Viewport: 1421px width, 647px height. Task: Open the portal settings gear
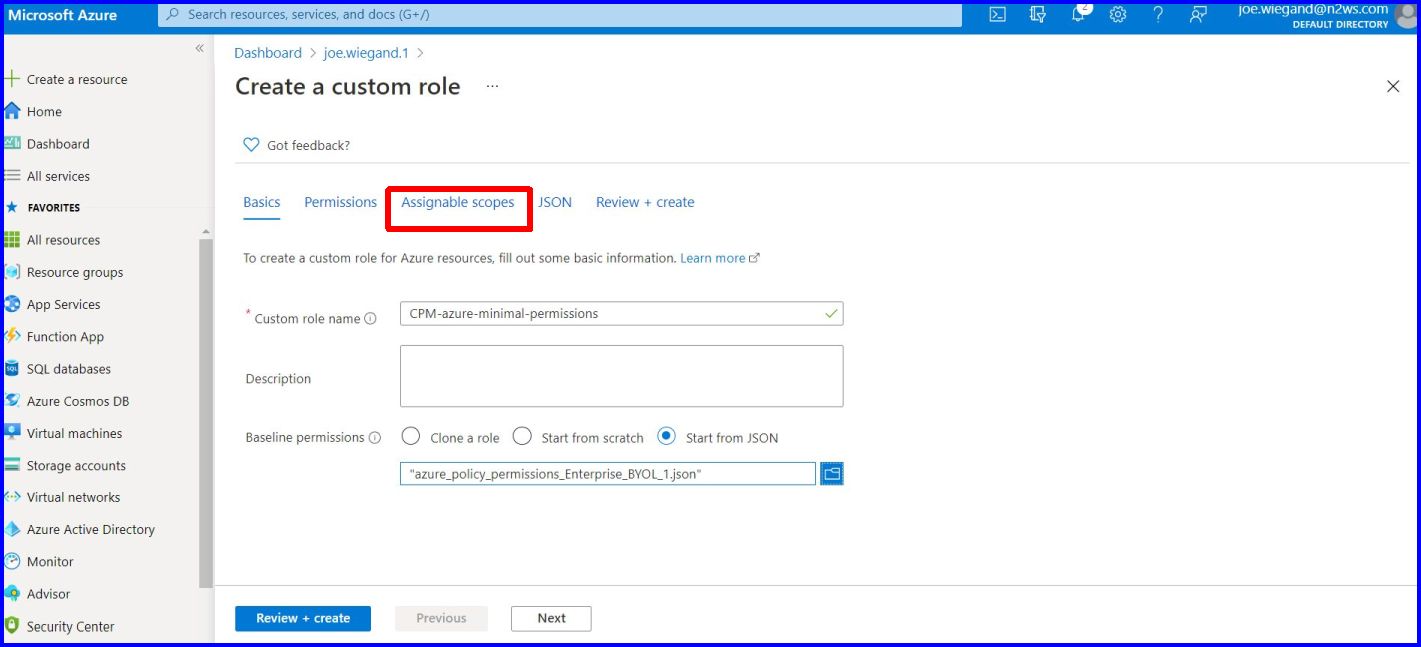tap(1118, 15)
